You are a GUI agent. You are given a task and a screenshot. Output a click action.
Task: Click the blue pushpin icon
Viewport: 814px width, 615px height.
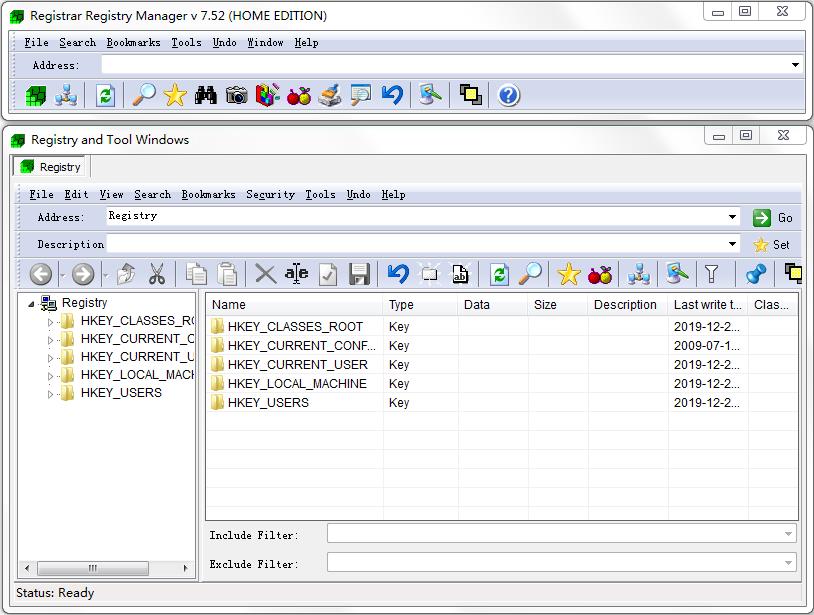tap(756, 274)
